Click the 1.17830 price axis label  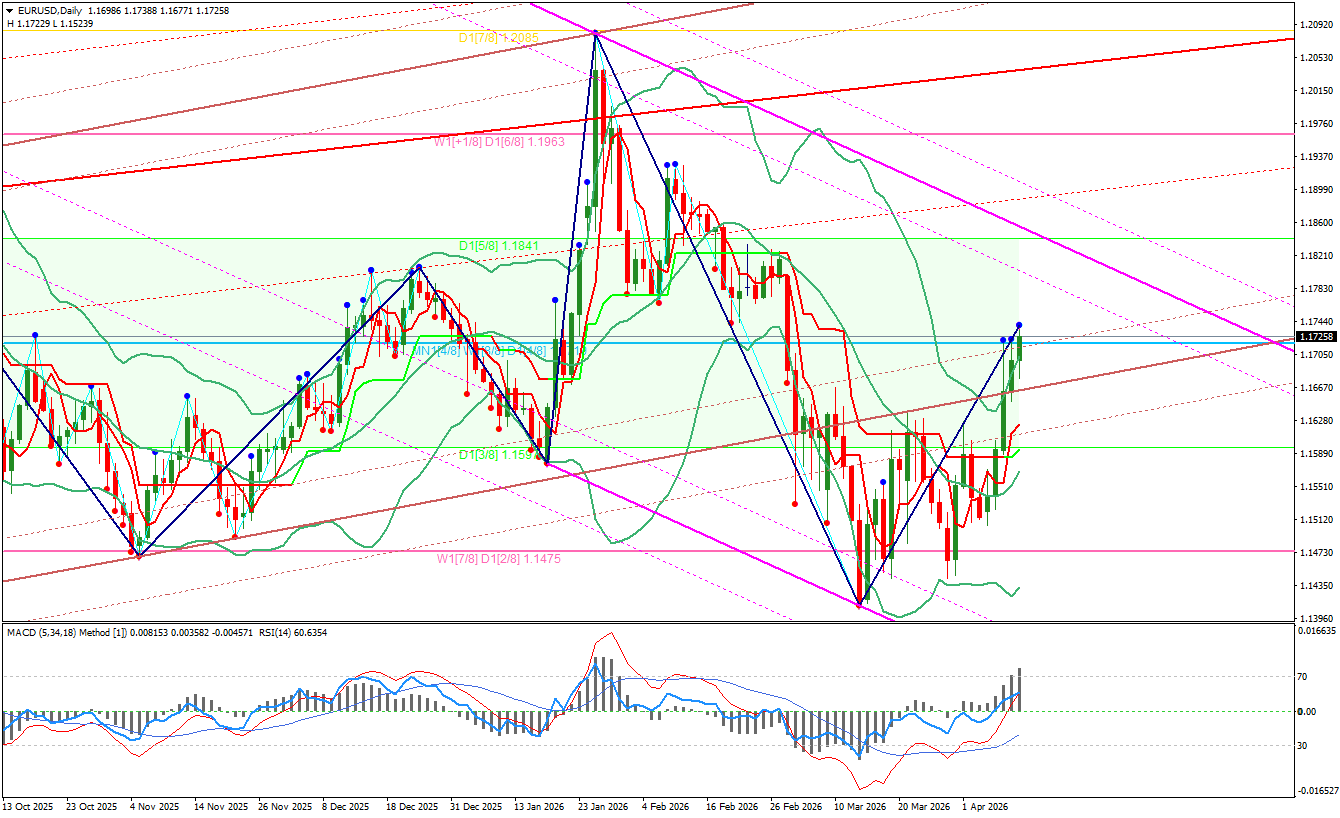point(1315,288)
